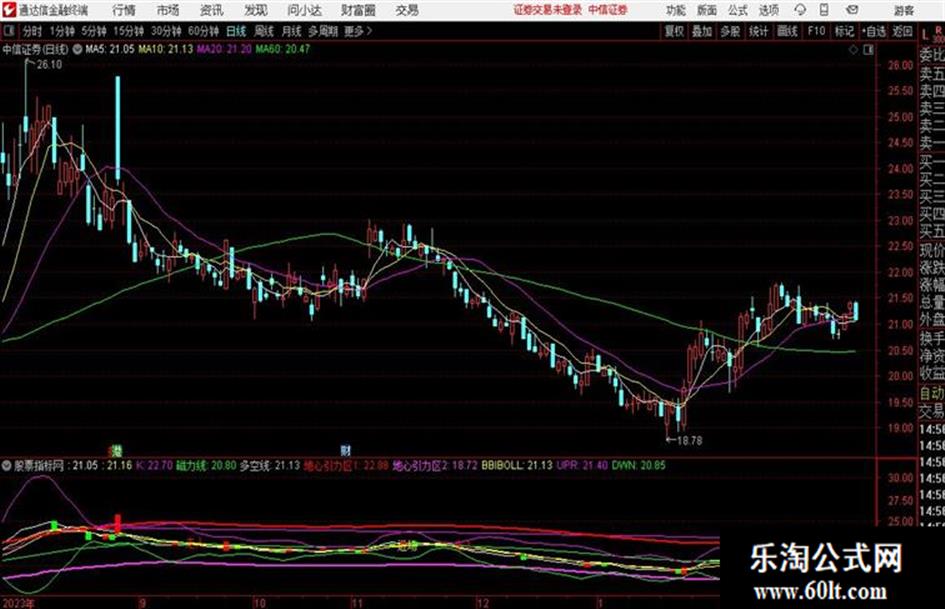This screenshot has width=945, height=609.
Task: Open the 股票指标网 indicator dropdown icon
Action: [7, 465]
